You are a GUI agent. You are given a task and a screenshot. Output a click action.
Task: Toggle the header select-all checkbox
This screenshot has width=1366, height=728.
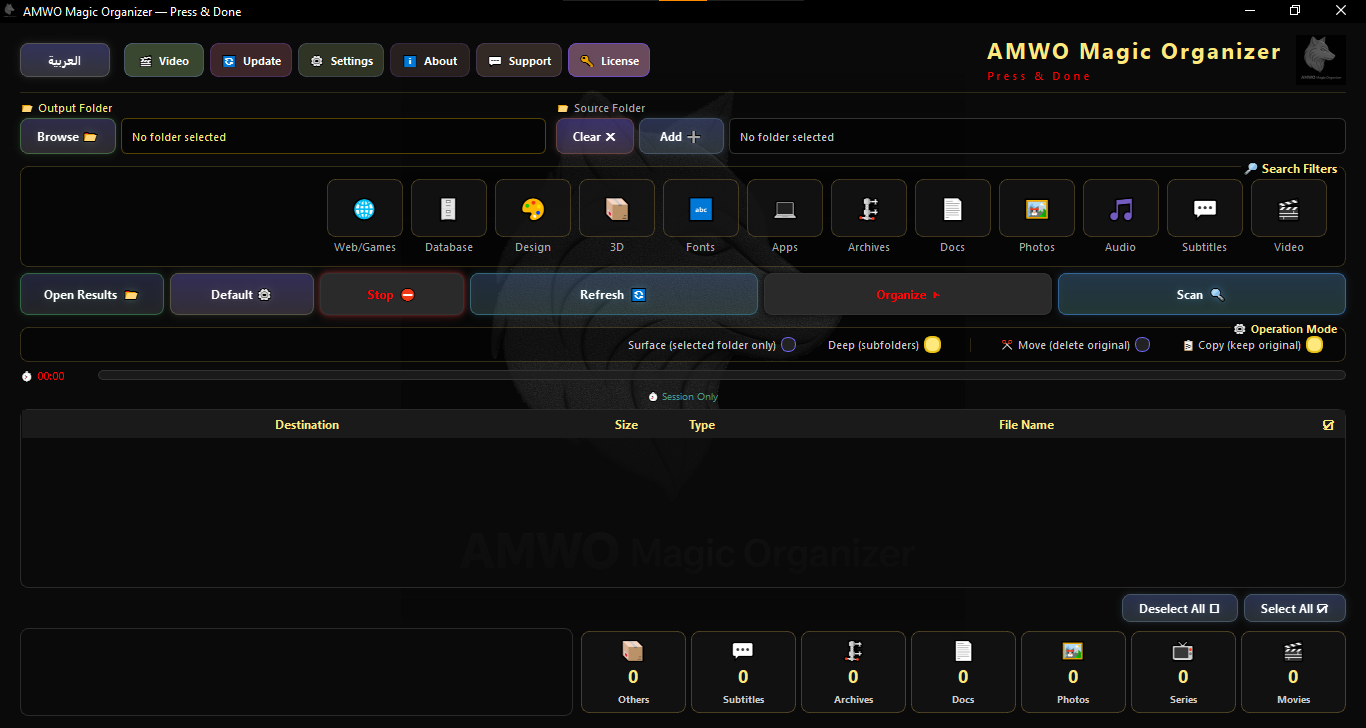1328,425
